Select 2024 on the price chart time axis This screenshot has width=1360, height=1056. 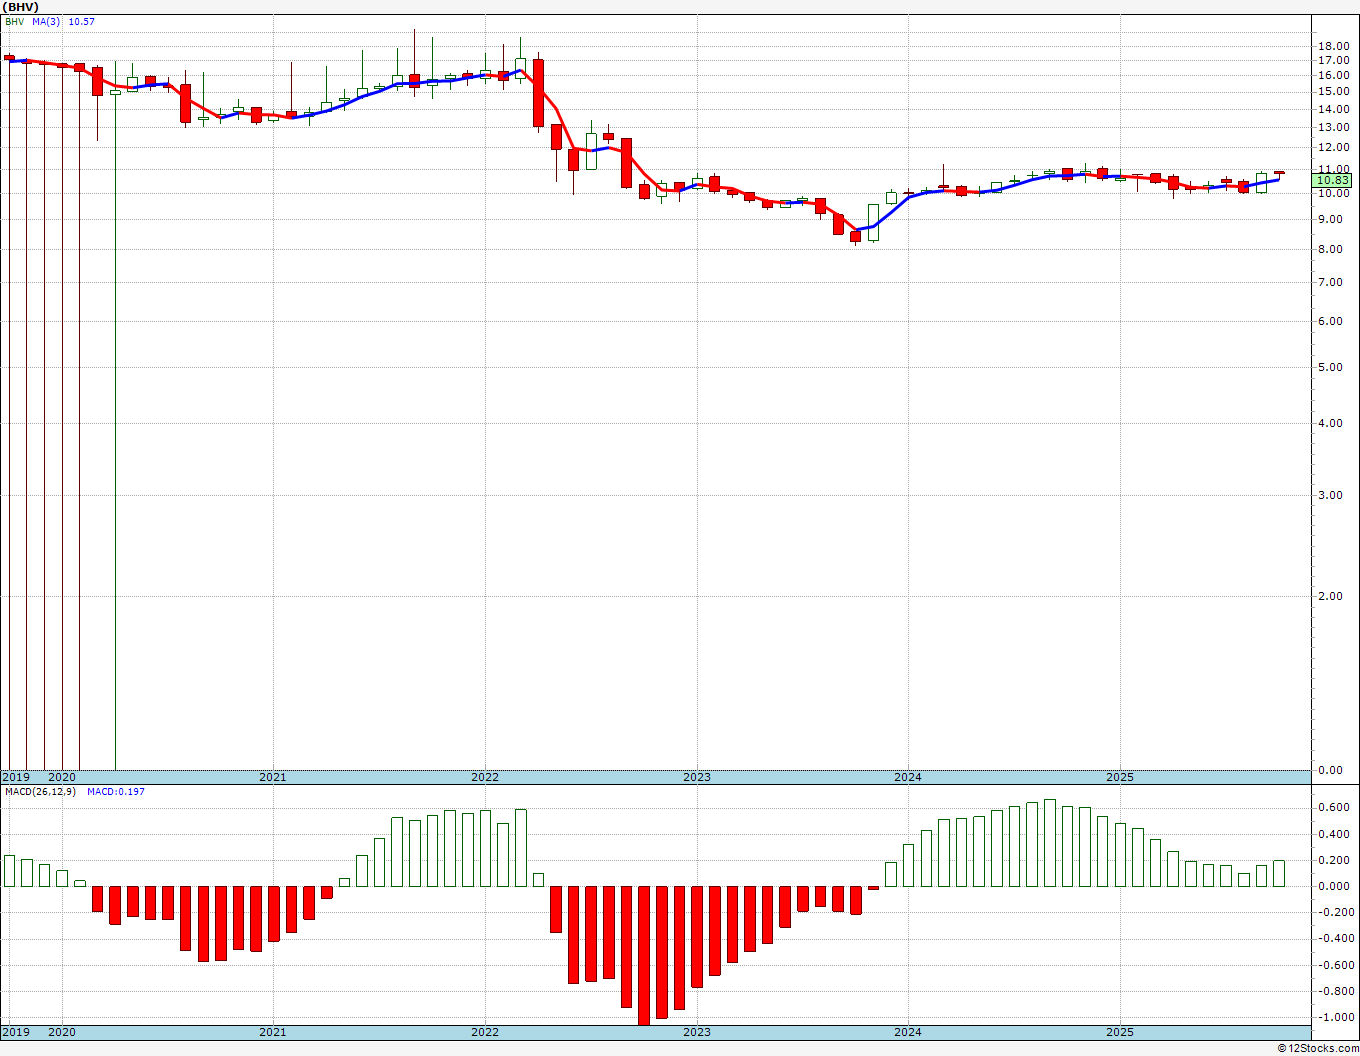908,777
